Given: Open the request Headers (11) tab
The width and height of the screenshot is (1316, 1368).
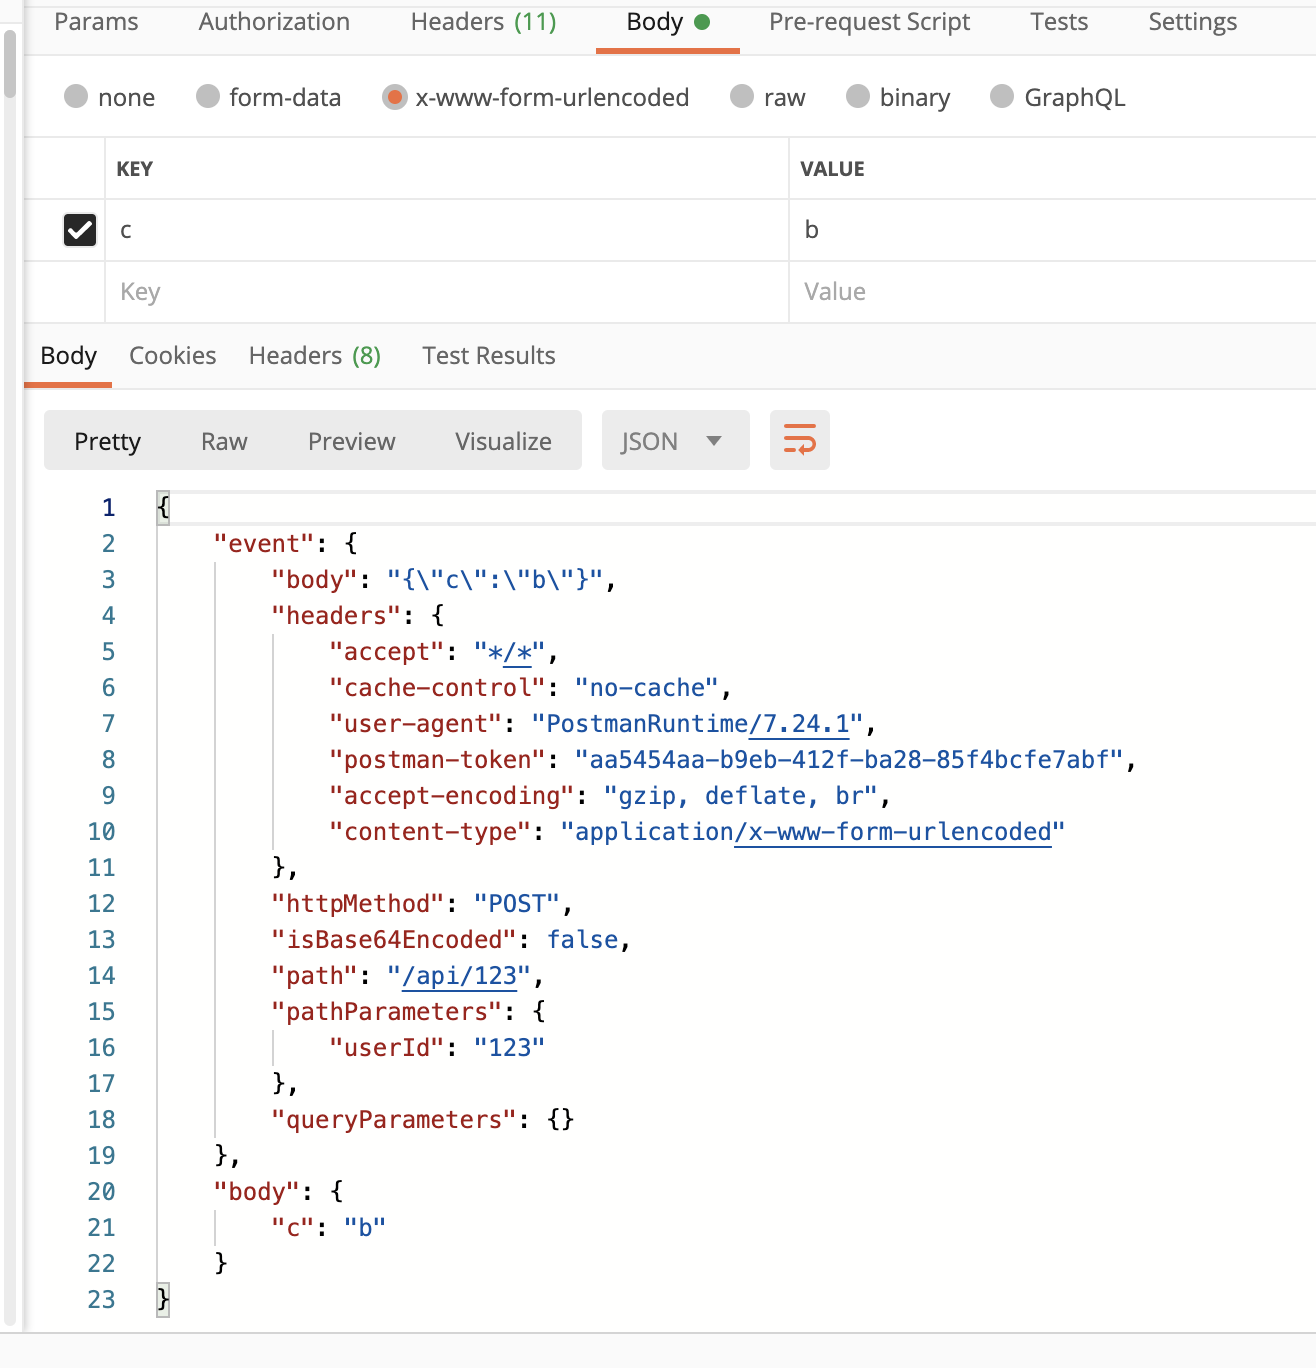Looking at the screenshot, I should click(483, 22).
